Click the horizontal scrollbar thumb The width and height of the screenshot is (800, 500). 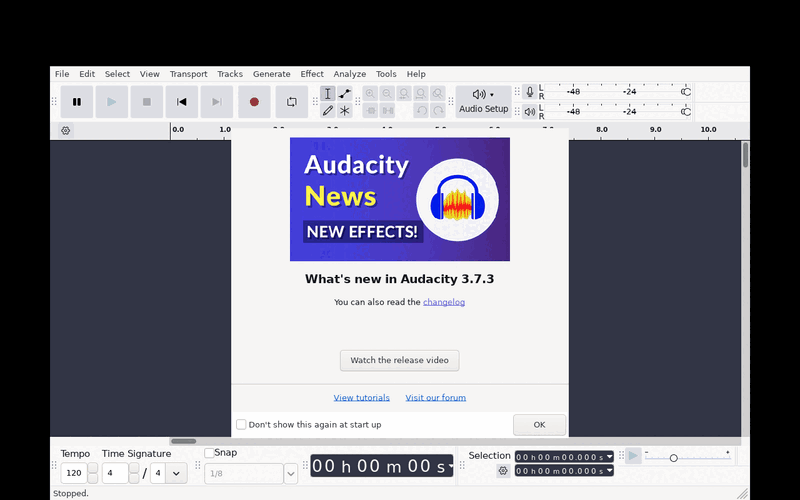point(184,441)
